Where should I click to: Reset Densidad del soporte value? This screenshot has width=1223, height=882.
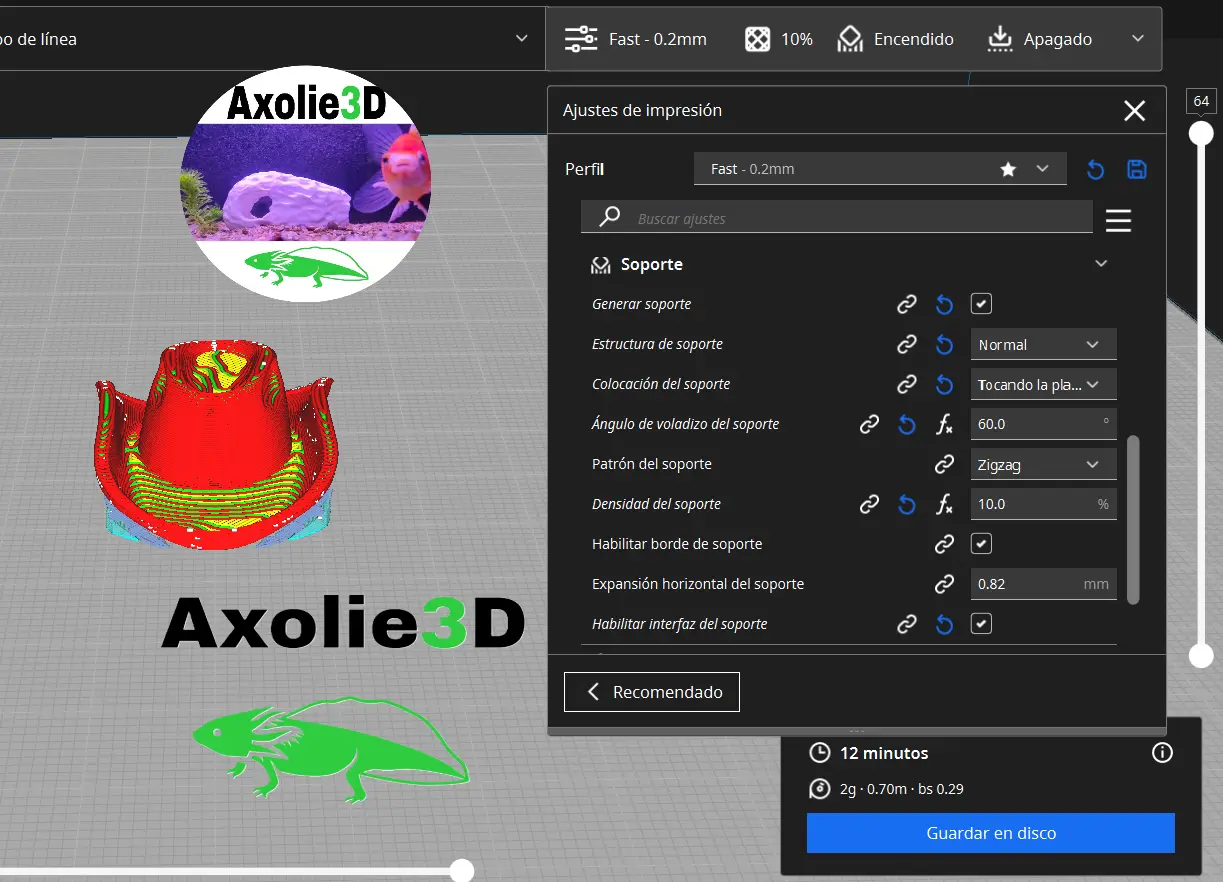(907, 504)
